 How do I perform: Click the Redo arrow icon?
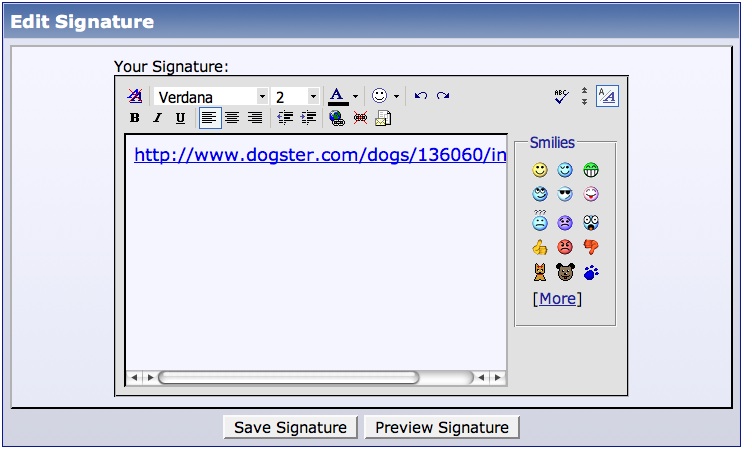(442, 96)
